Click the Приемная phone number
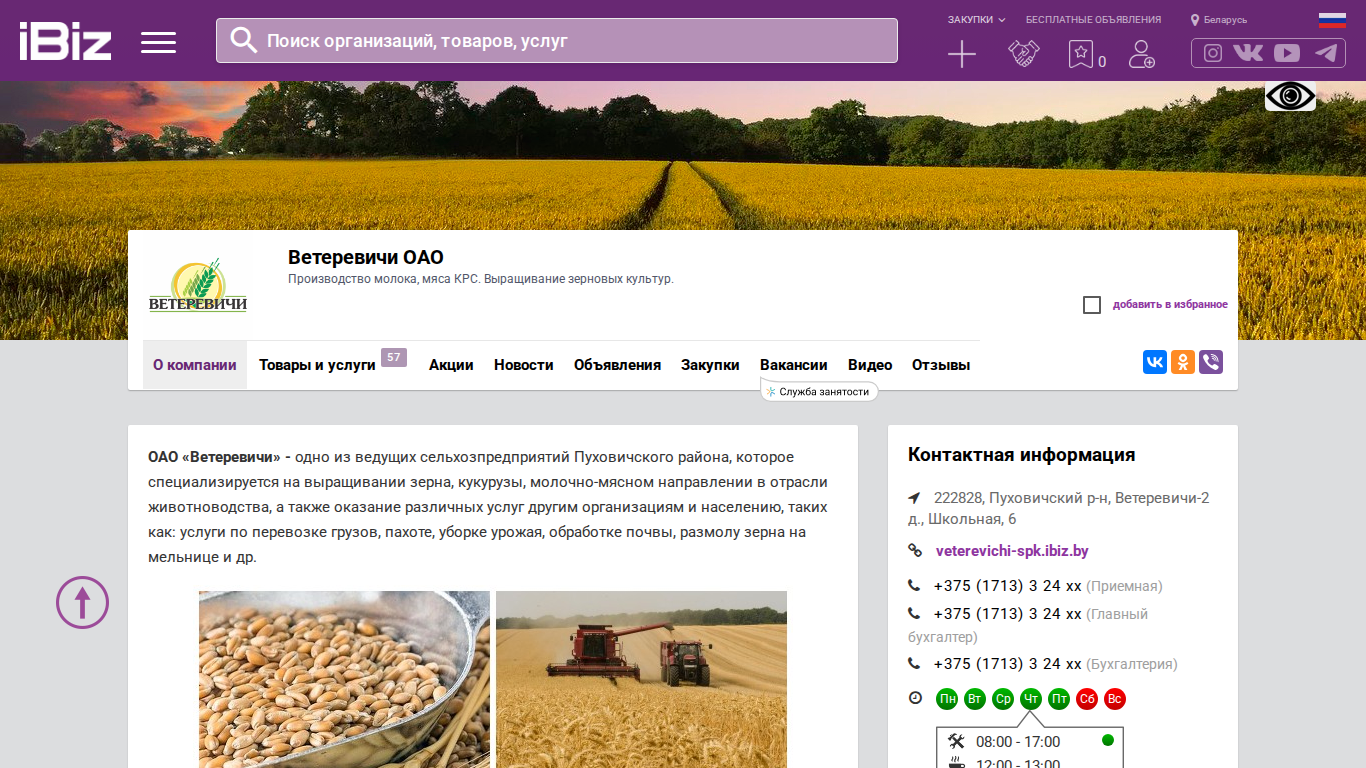Viewport: 1366px width, 768px height. pyautogui.click(x=1007, y=586)
